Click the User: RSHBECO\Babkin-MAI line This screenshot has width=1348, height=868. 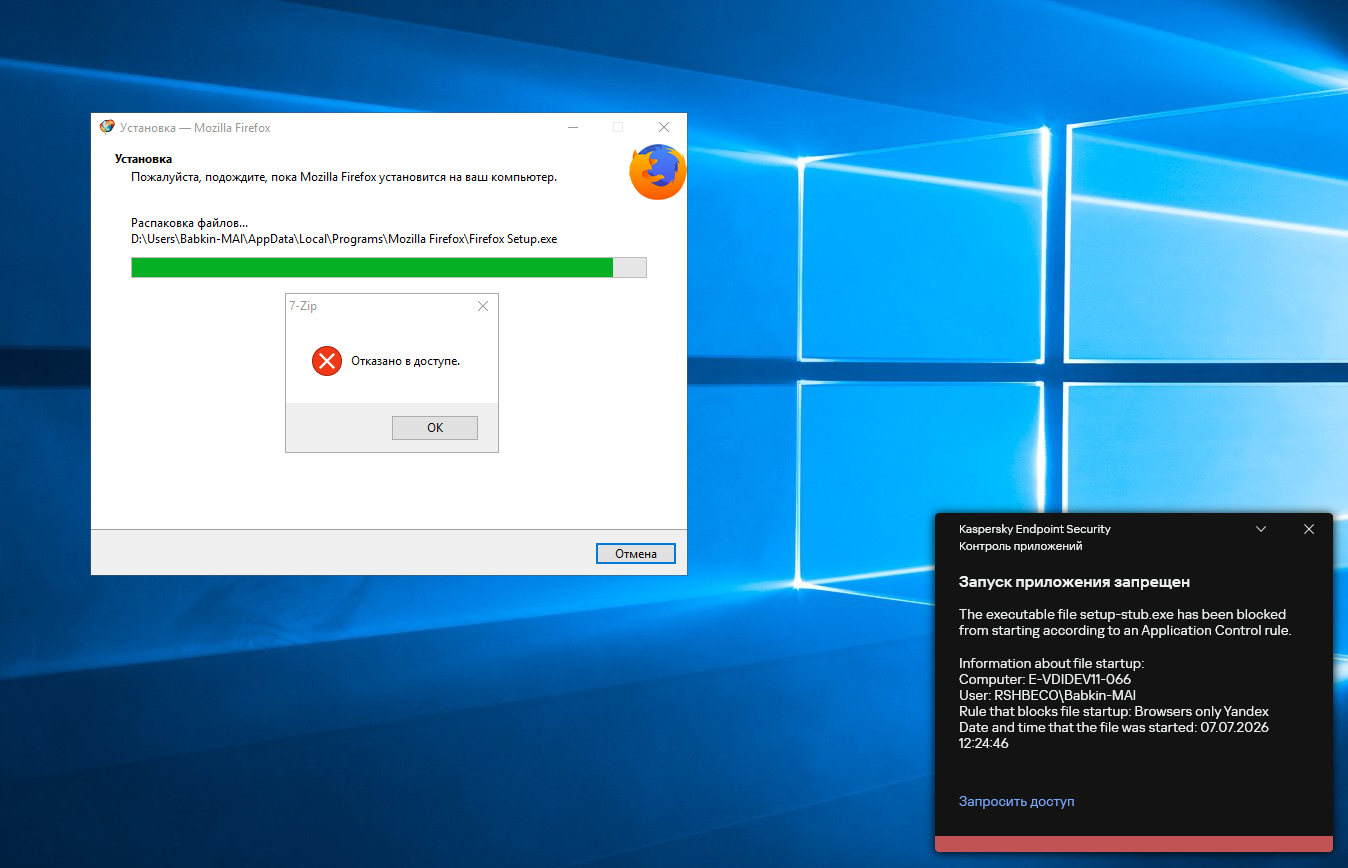tap(1047, 695)
